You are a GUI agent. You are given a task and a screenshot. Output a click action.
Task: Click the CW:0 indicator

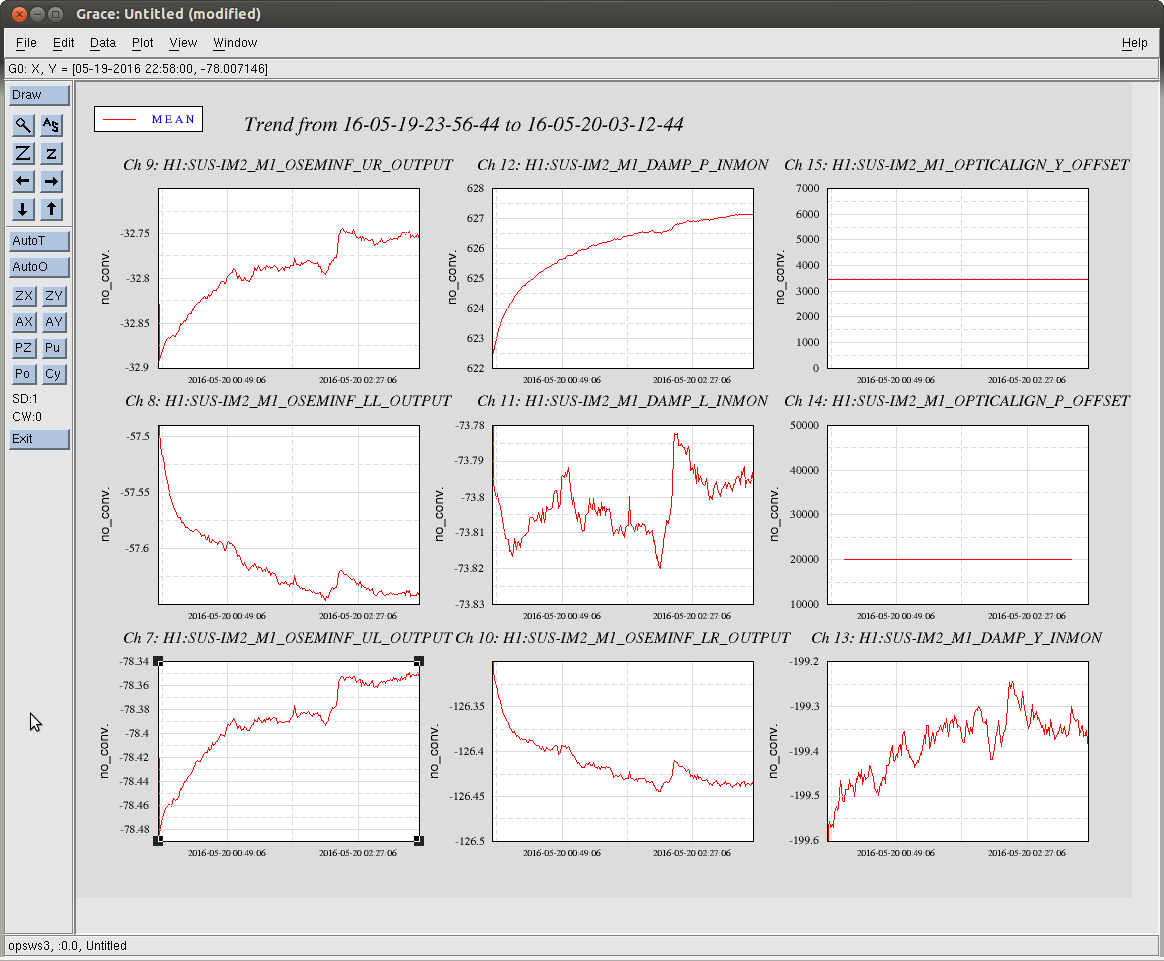pos(27,416)
